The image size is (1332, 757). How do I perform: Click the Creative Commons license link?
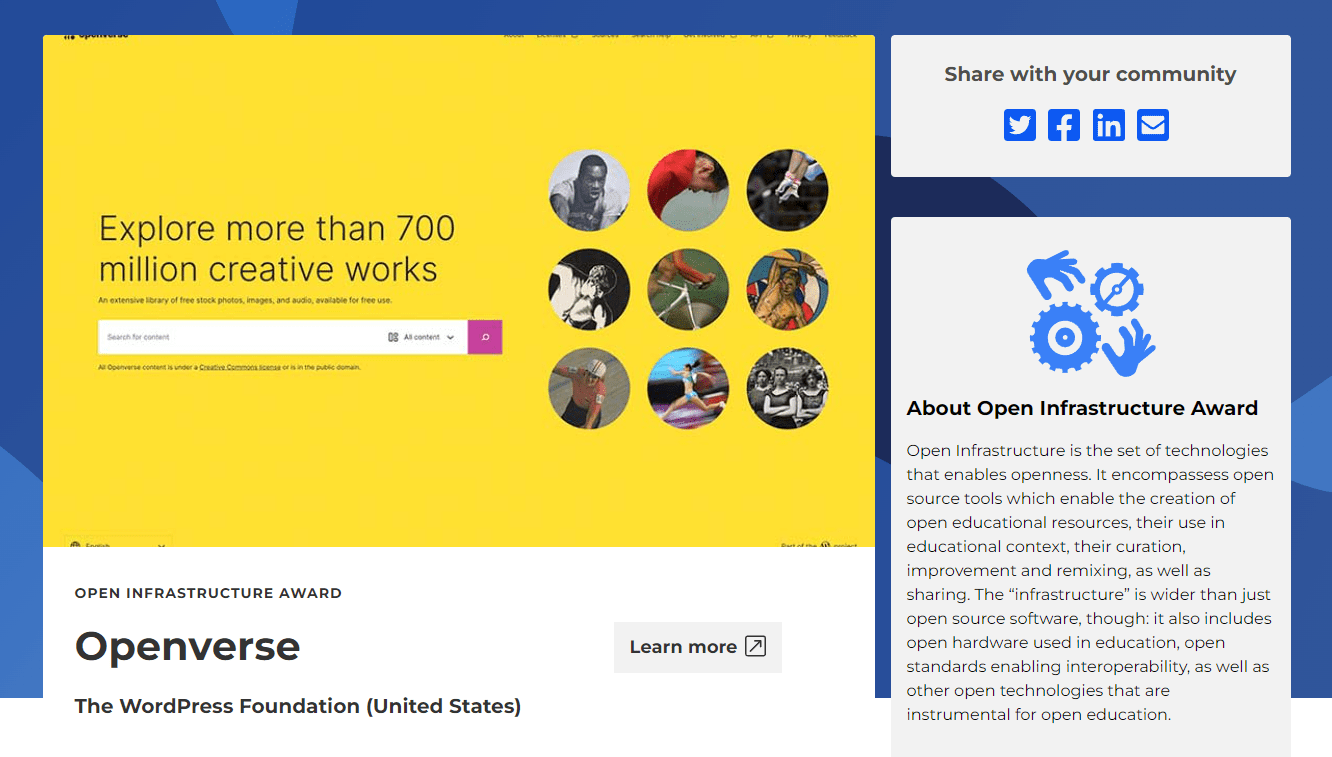[240, 368]
